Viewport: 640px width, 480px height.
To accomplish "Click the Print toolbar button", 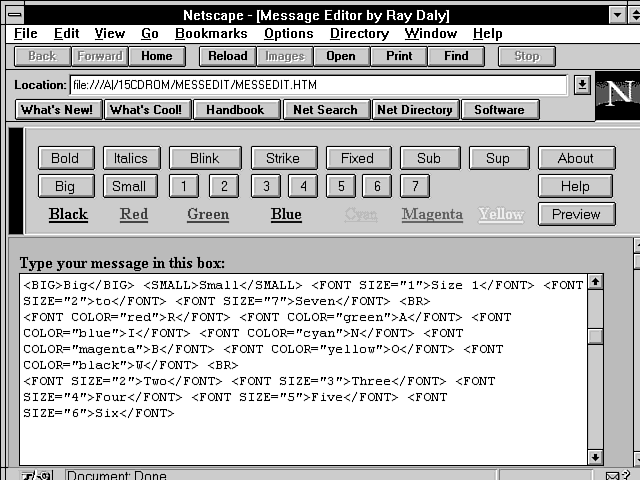I will [399, 56].
